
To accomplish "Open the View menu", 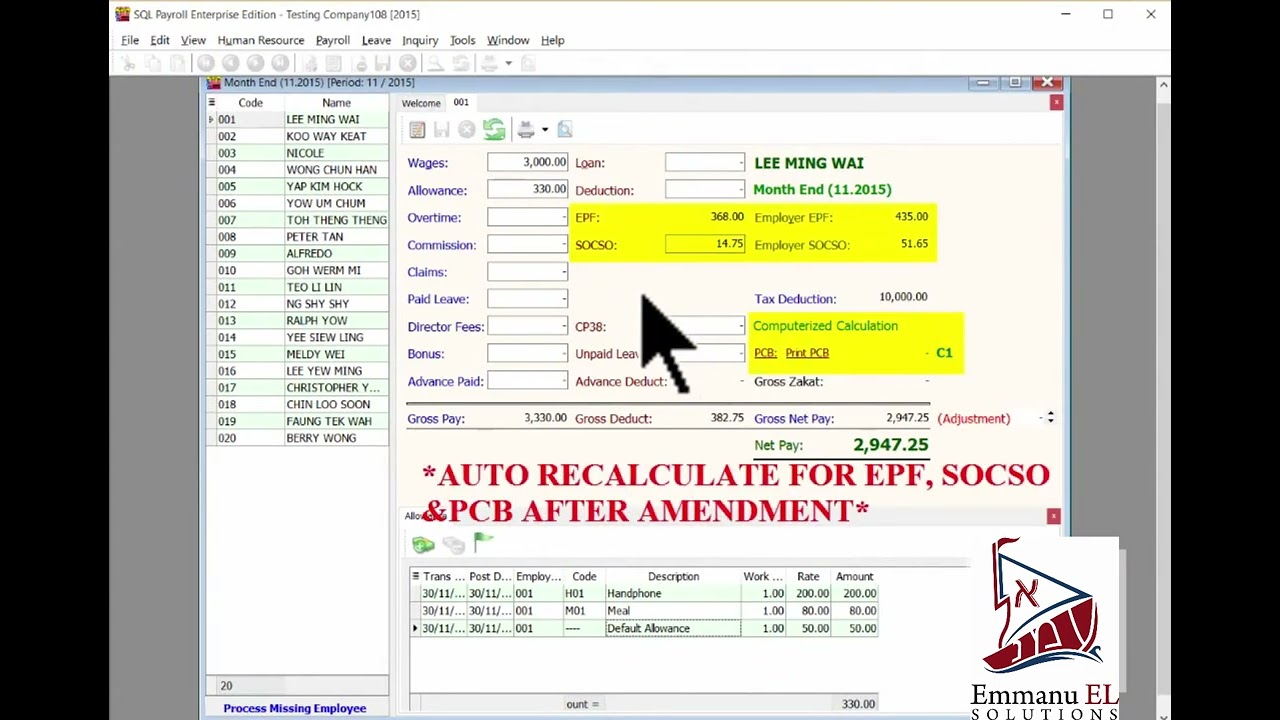I will pyautogui.click(x=193, y=40).
